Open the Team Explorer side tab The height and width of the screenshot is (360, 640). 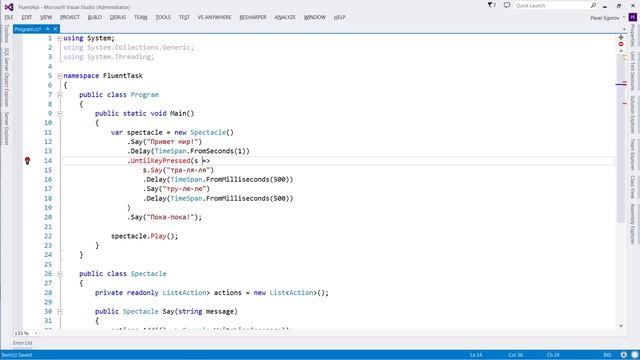point(633,154)
